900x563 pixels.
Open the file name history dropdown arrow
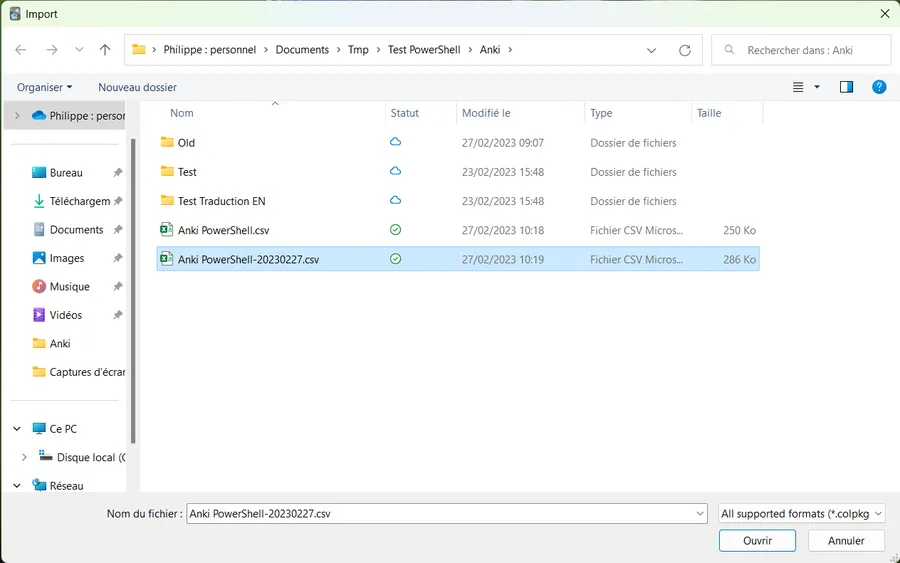click(x=700, y=514)
